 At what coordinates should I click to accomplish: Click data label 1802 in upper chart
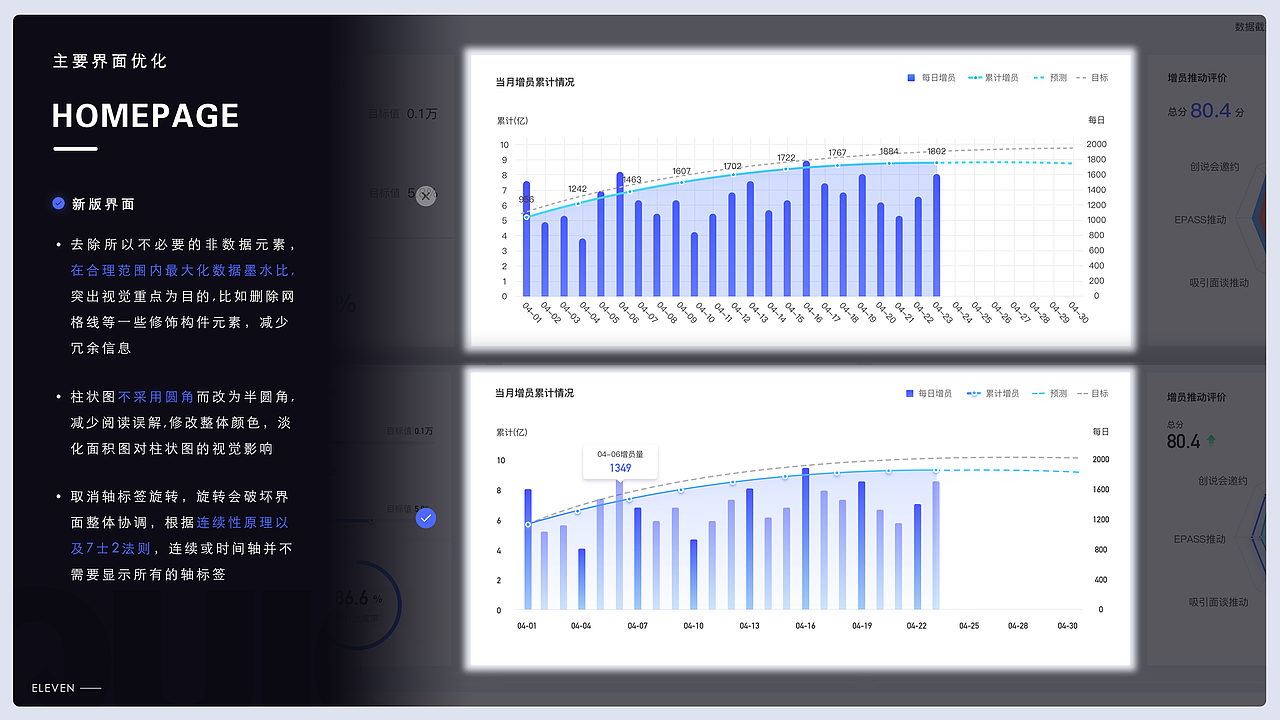click(936, 152)
